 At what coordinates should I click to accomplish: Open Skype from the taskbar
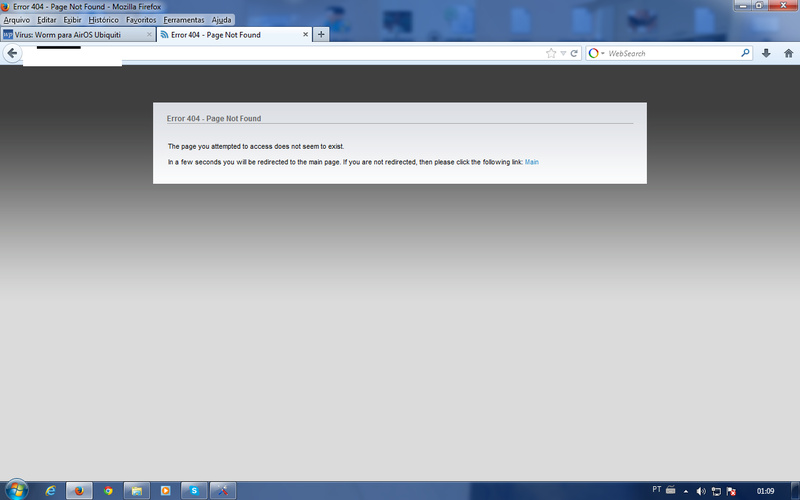point(194,491)
